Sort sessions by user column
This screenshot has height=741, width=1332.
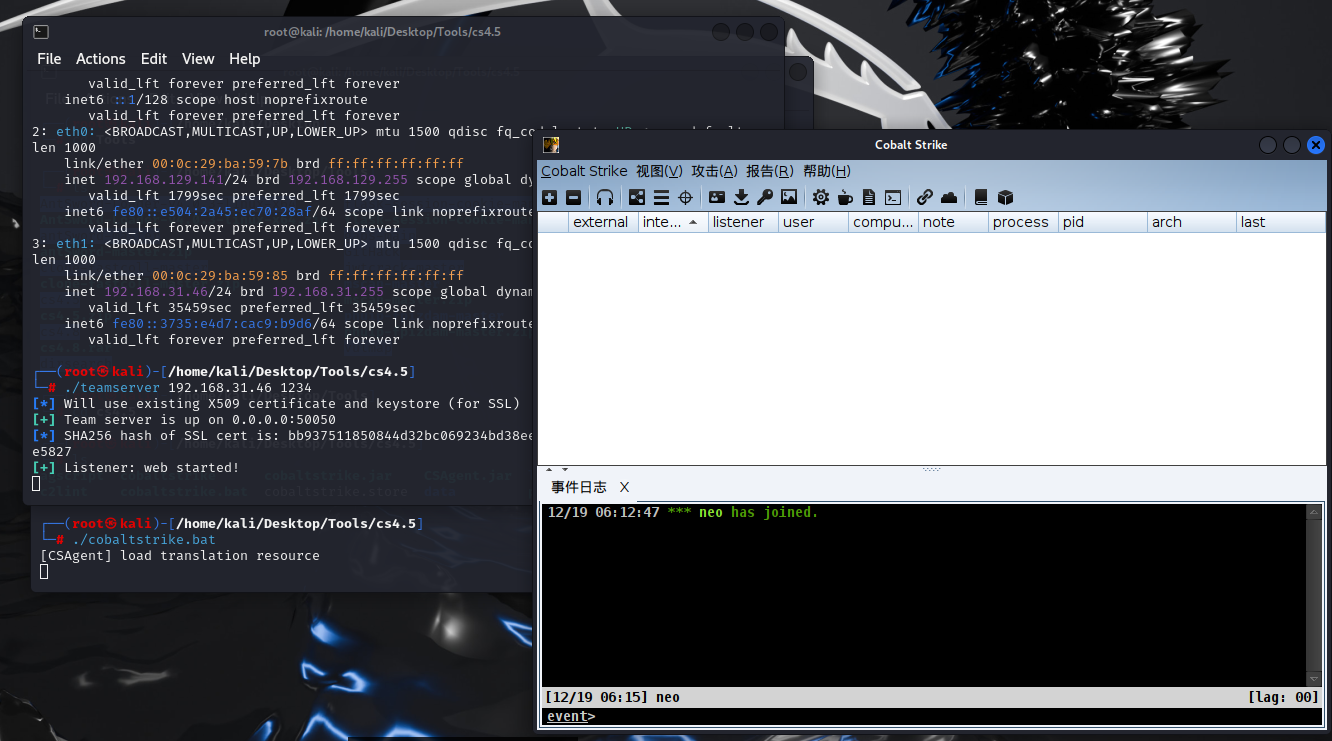813,222
